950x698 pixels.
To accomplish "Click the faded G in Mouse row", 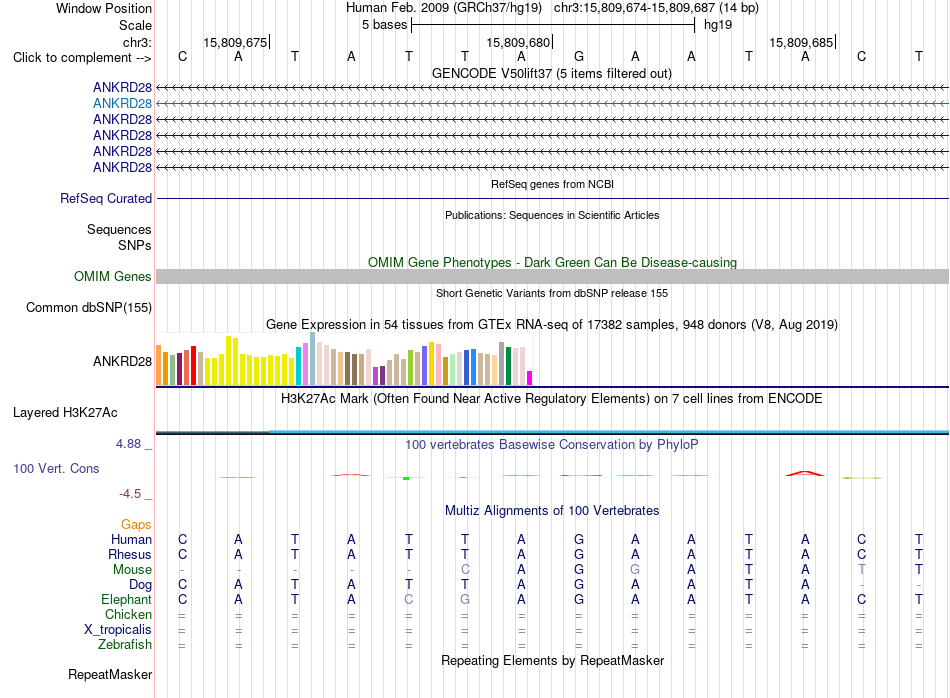I will [635, 570].
